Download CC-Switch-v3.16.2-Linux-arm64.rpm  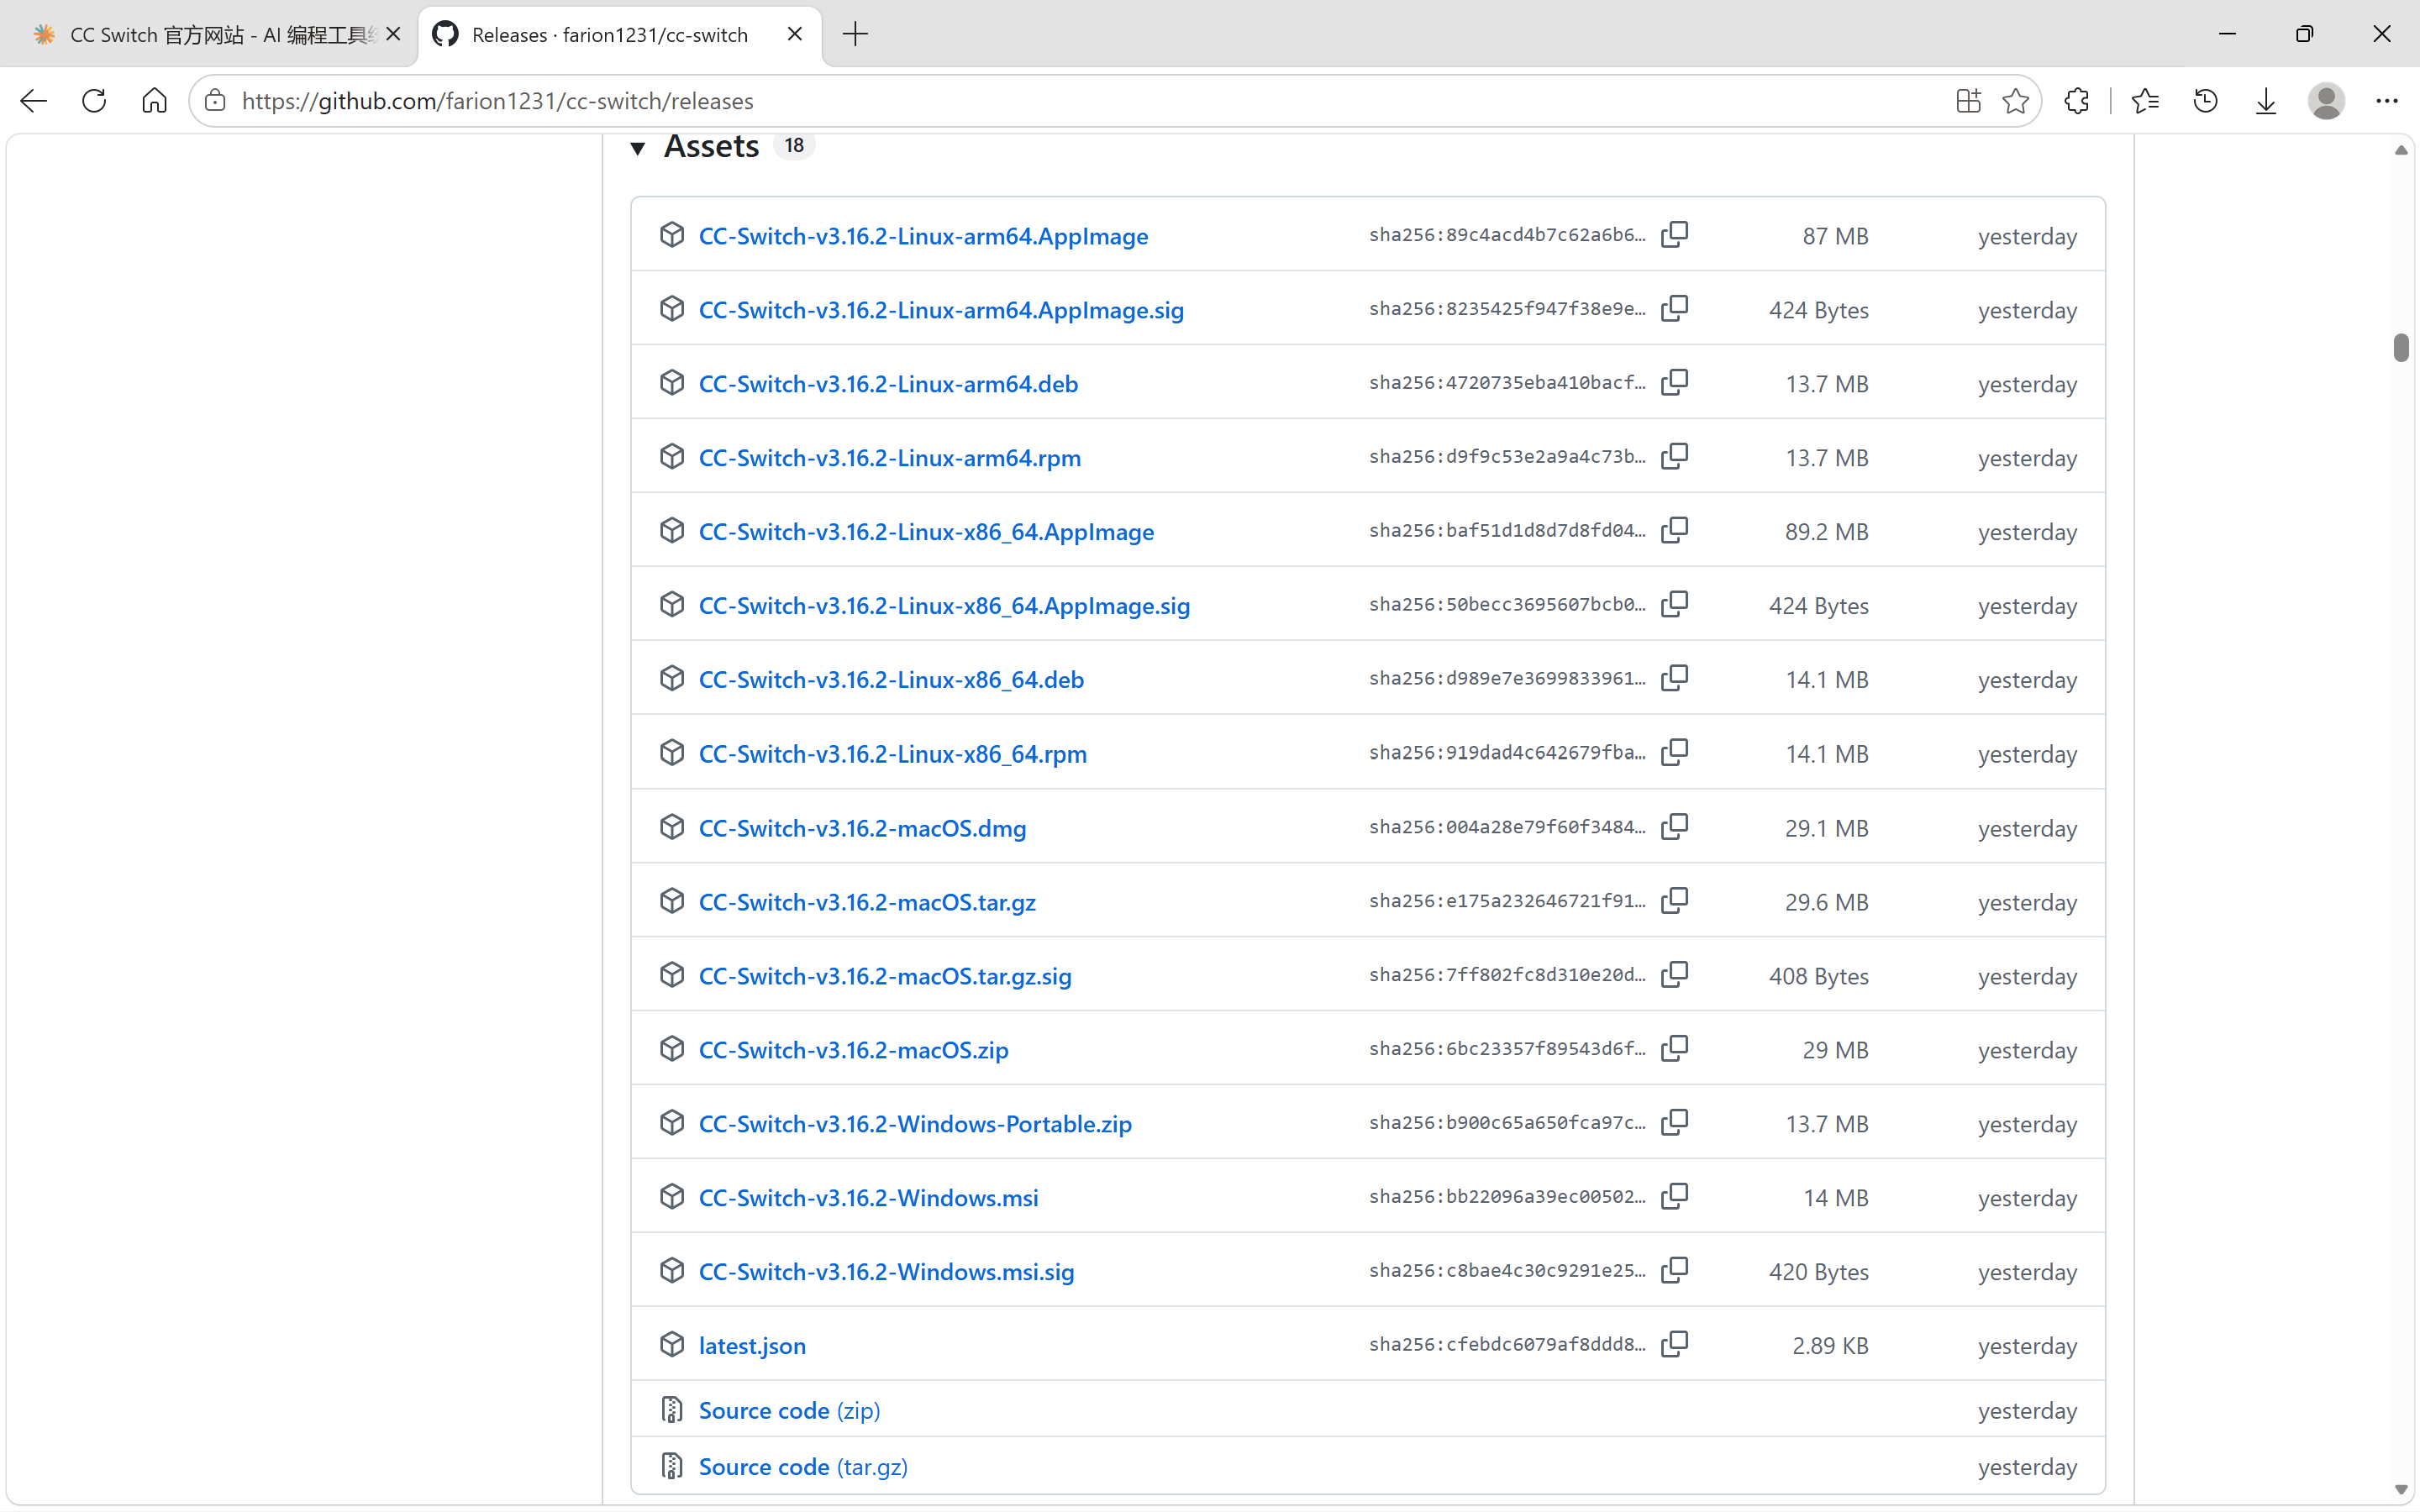890,458
